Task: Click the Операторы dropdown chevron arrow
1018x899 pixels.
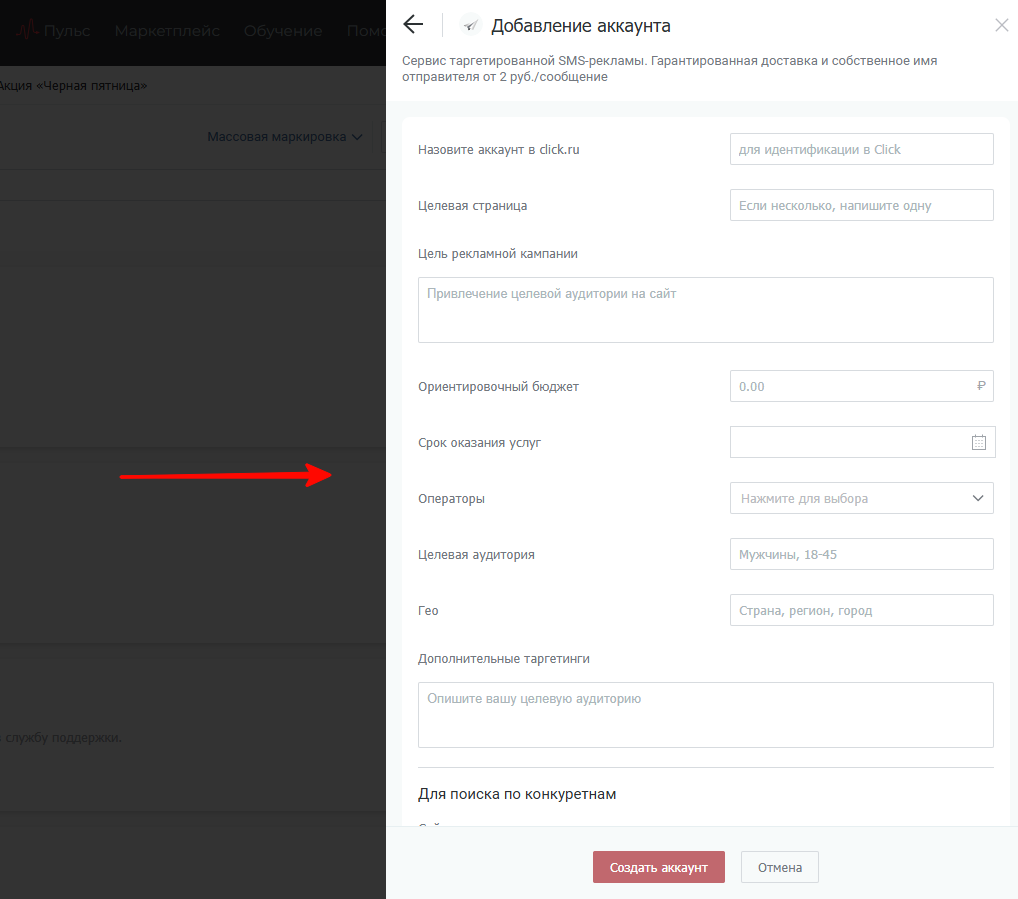Action: click(978, 498)
